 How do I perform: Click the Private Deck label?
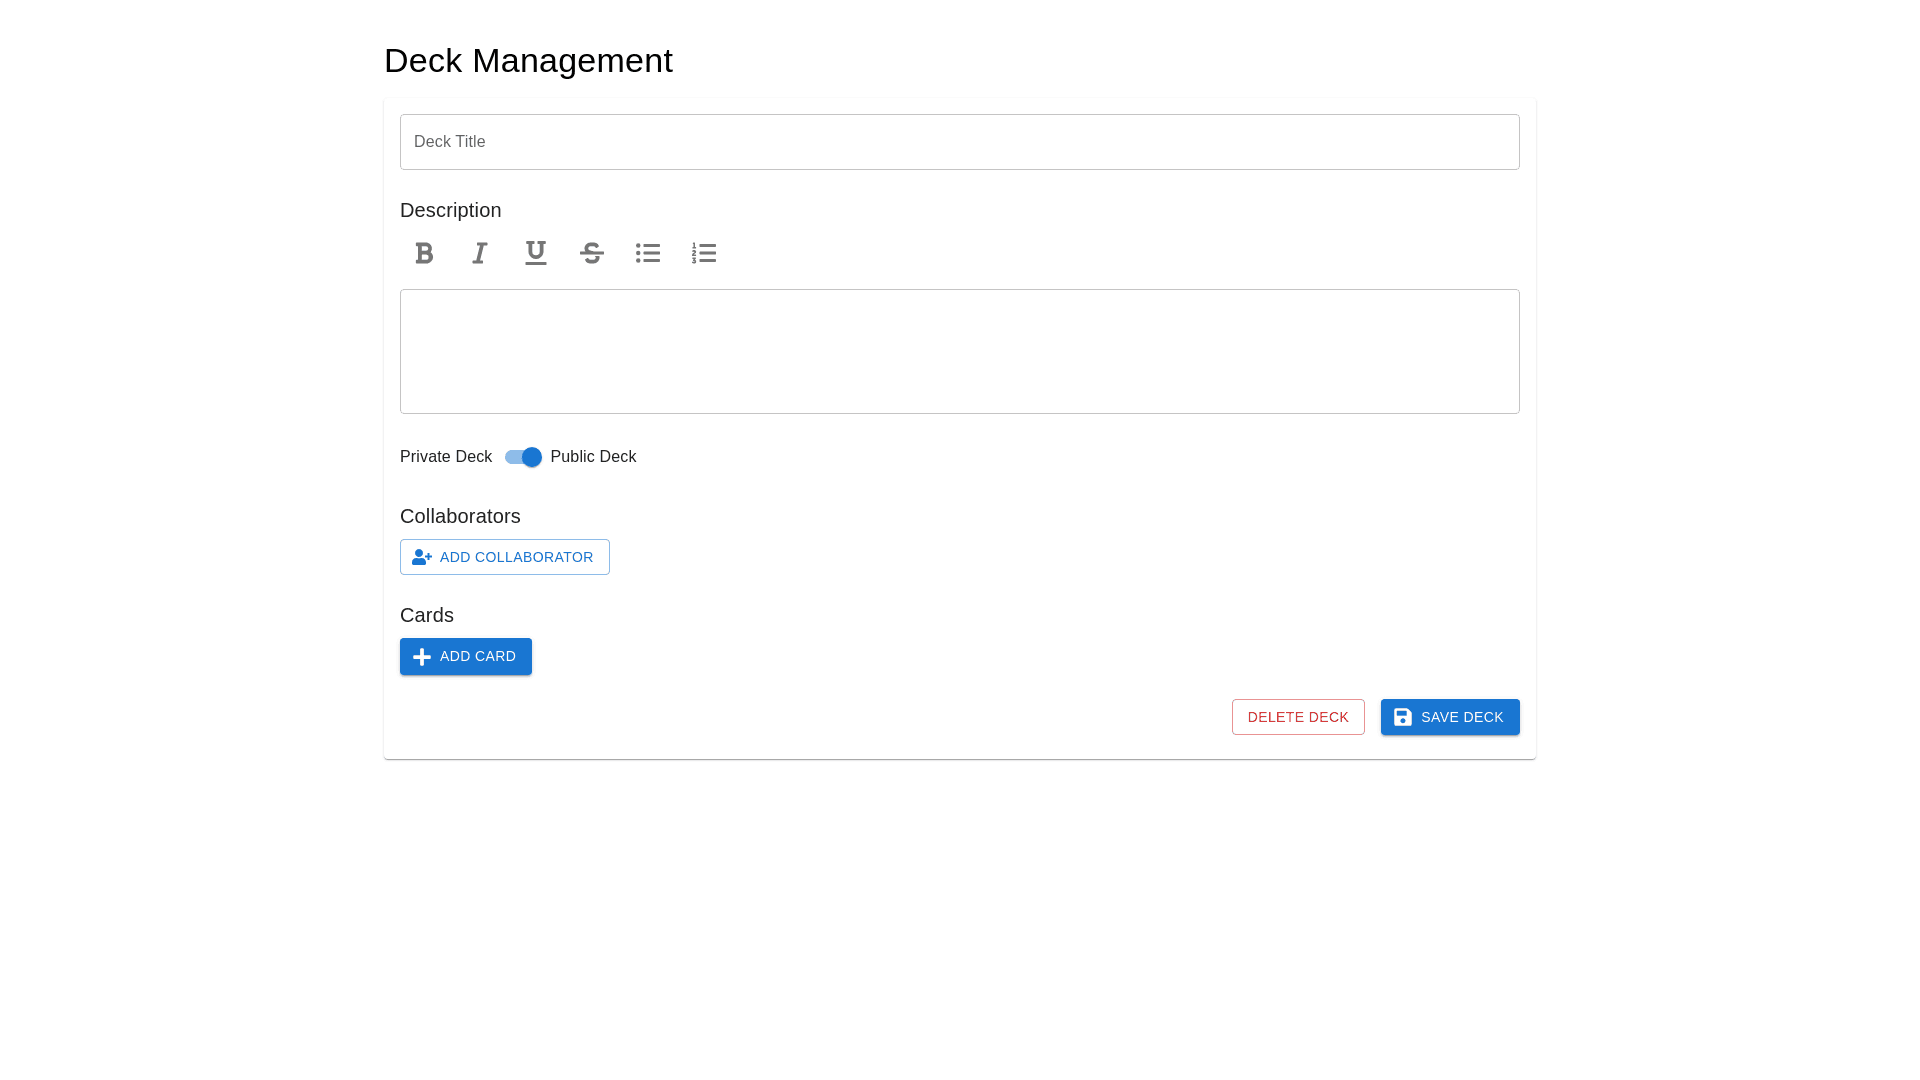tap(446, 457)
